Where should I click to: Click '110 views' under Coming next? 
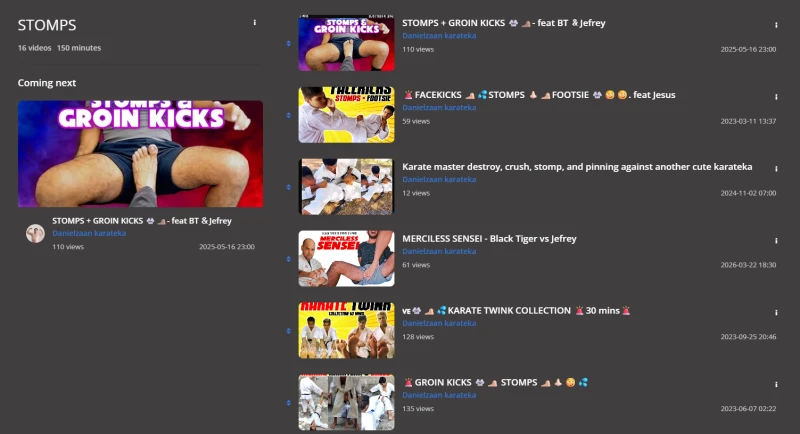[x=68, y=247]
